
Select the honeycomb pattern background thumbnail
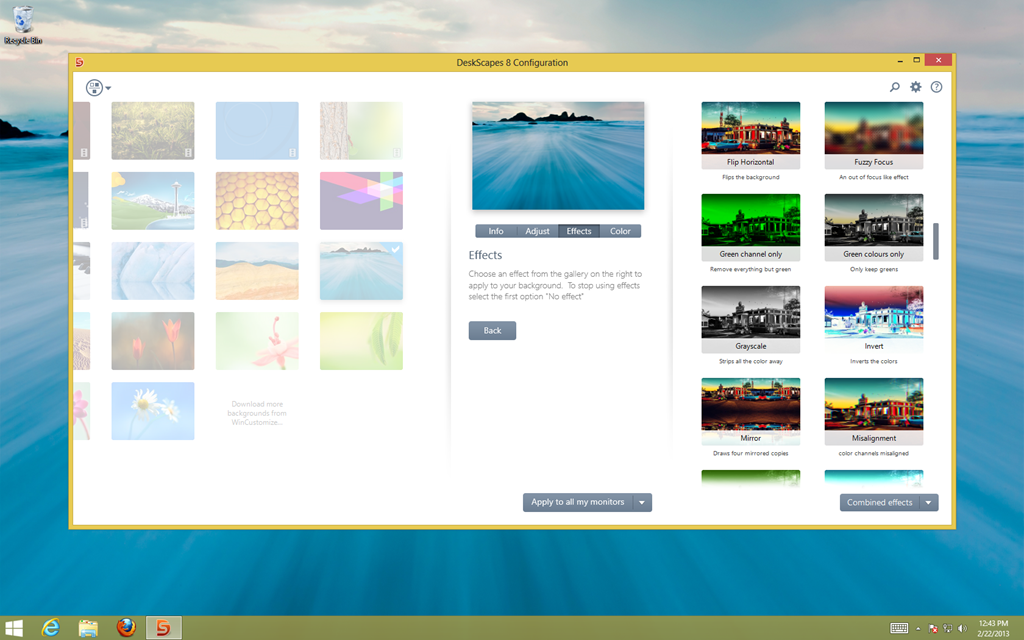(x=257, y=200)
